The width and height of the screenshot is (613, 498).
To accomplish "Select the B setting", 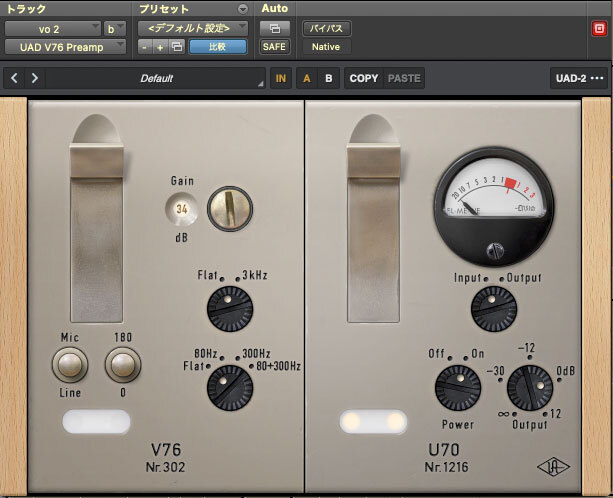I will pos(329,78).
